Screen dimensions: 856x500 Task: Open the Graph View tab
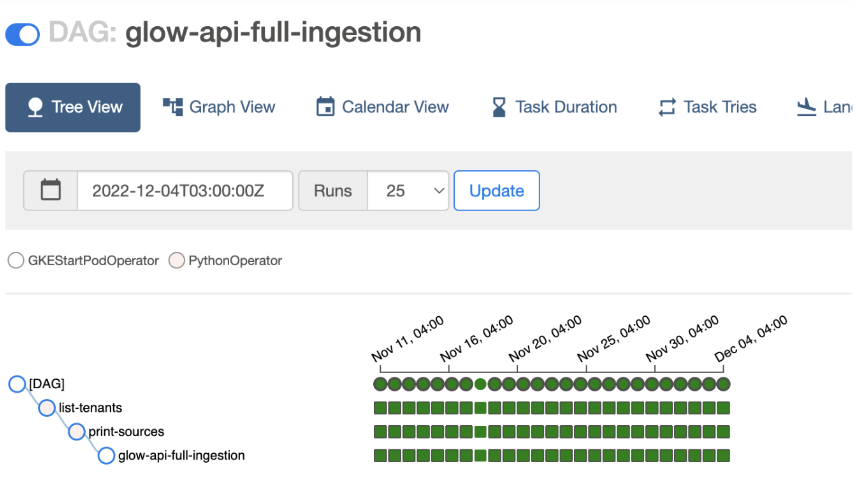coord(219,107)
